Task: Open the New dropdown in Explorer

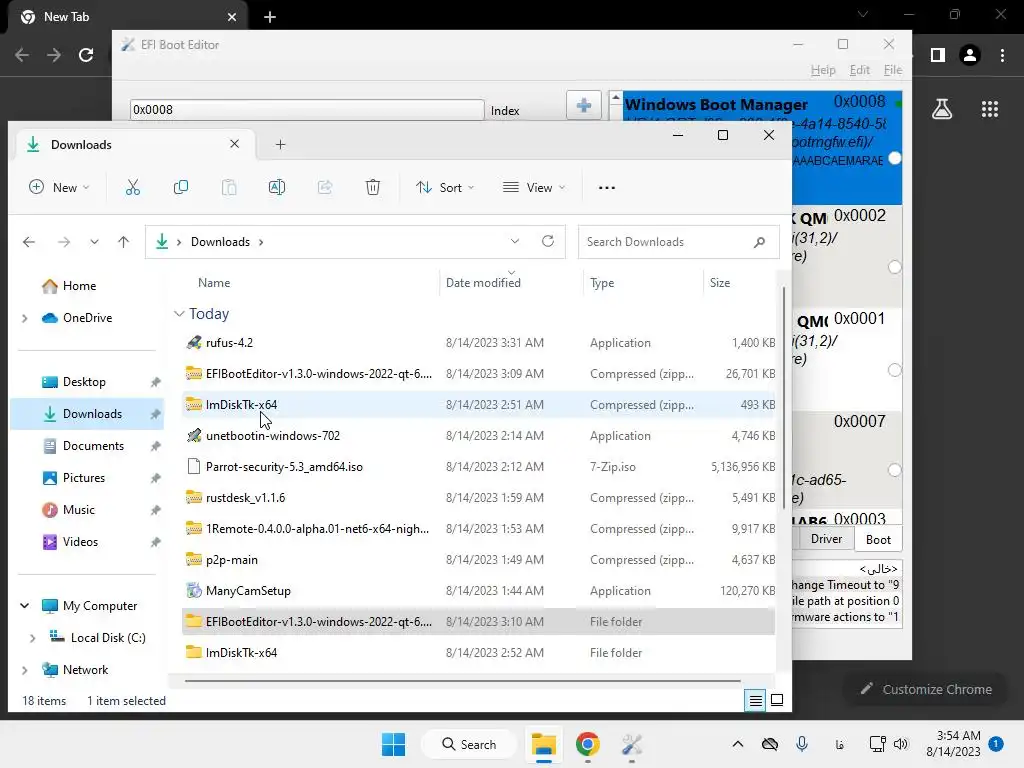Action: click(x=59, y=187)
